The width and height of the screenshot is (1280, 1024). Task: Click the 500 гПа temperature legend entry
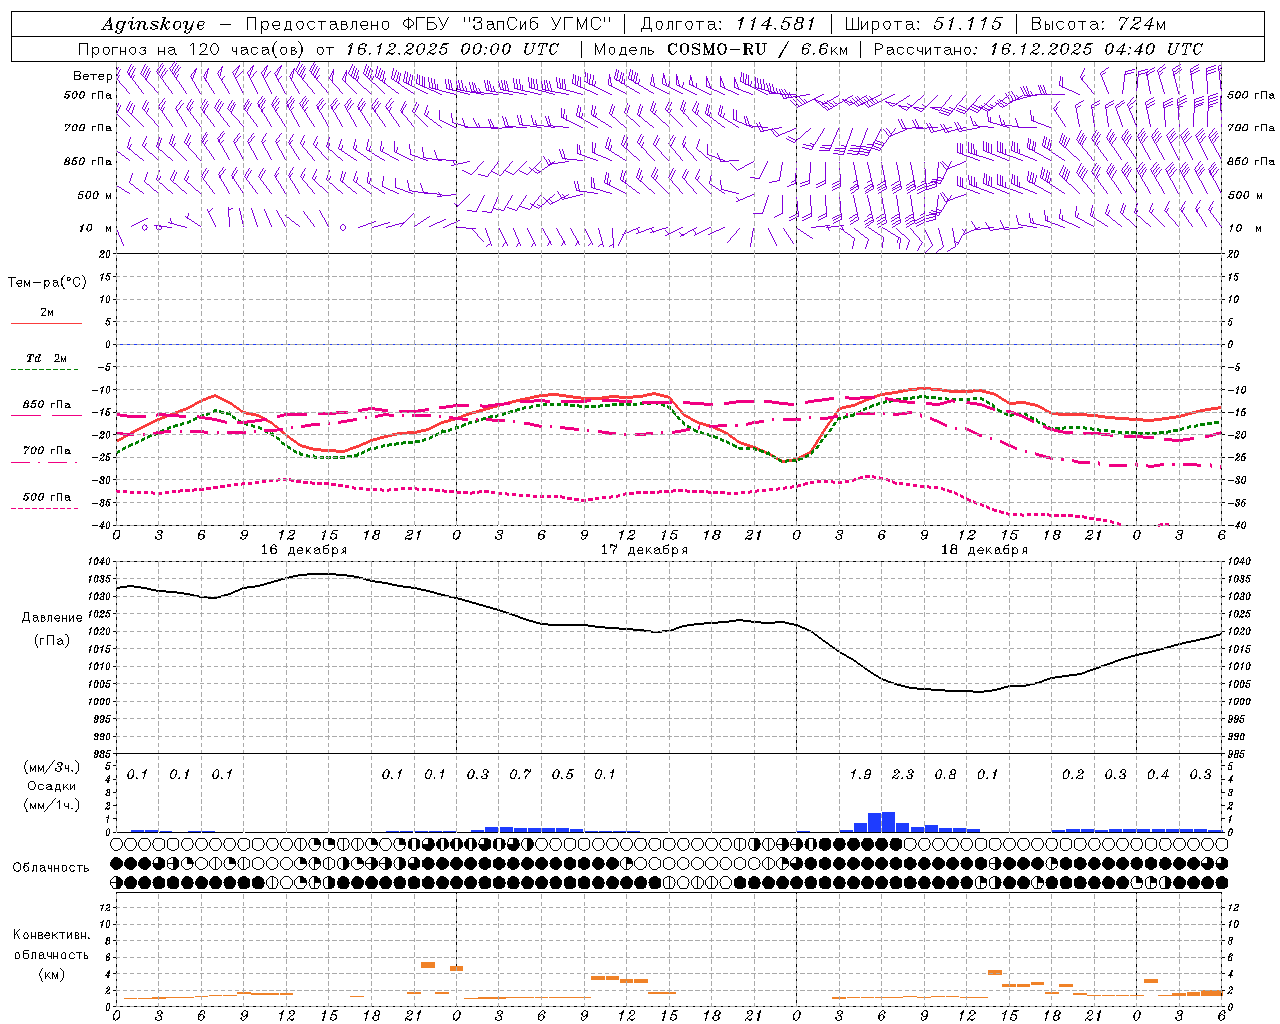[47, 497]
